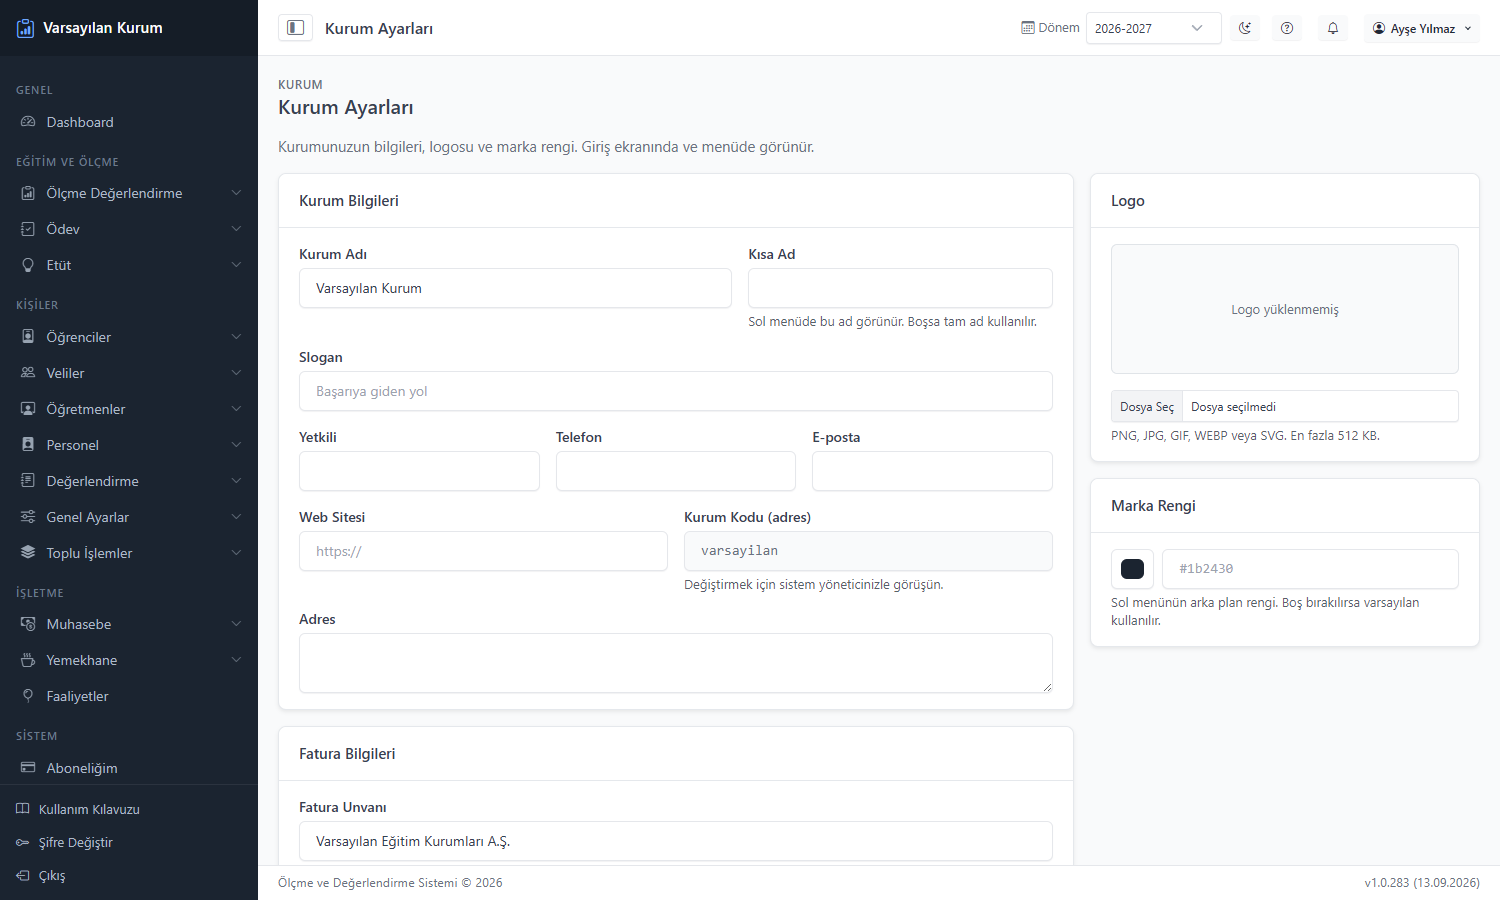The width and height of the screenshot is (1500, 900).
Task: Select Şifre Değiştir menu item
Action: coord(129,842)
